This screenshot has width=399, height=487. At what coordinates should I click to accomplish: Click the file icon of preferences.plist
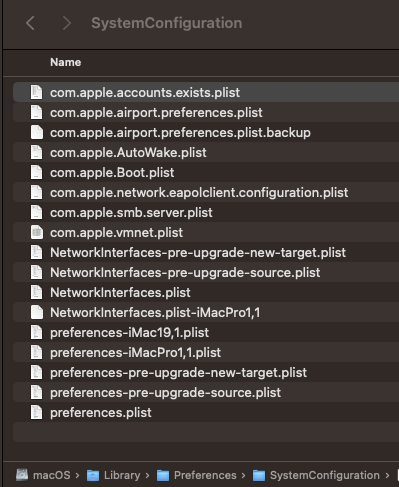[36, 412]
